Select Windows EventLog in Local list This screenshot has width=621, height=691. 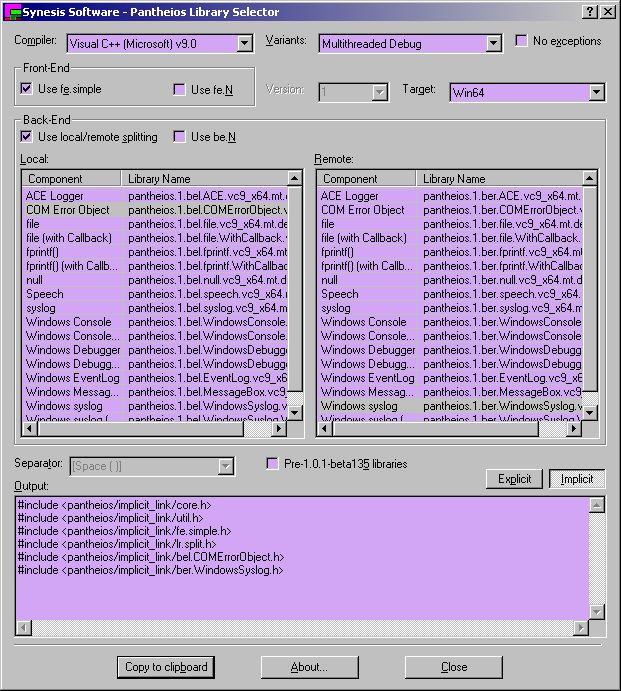[155, 378]
